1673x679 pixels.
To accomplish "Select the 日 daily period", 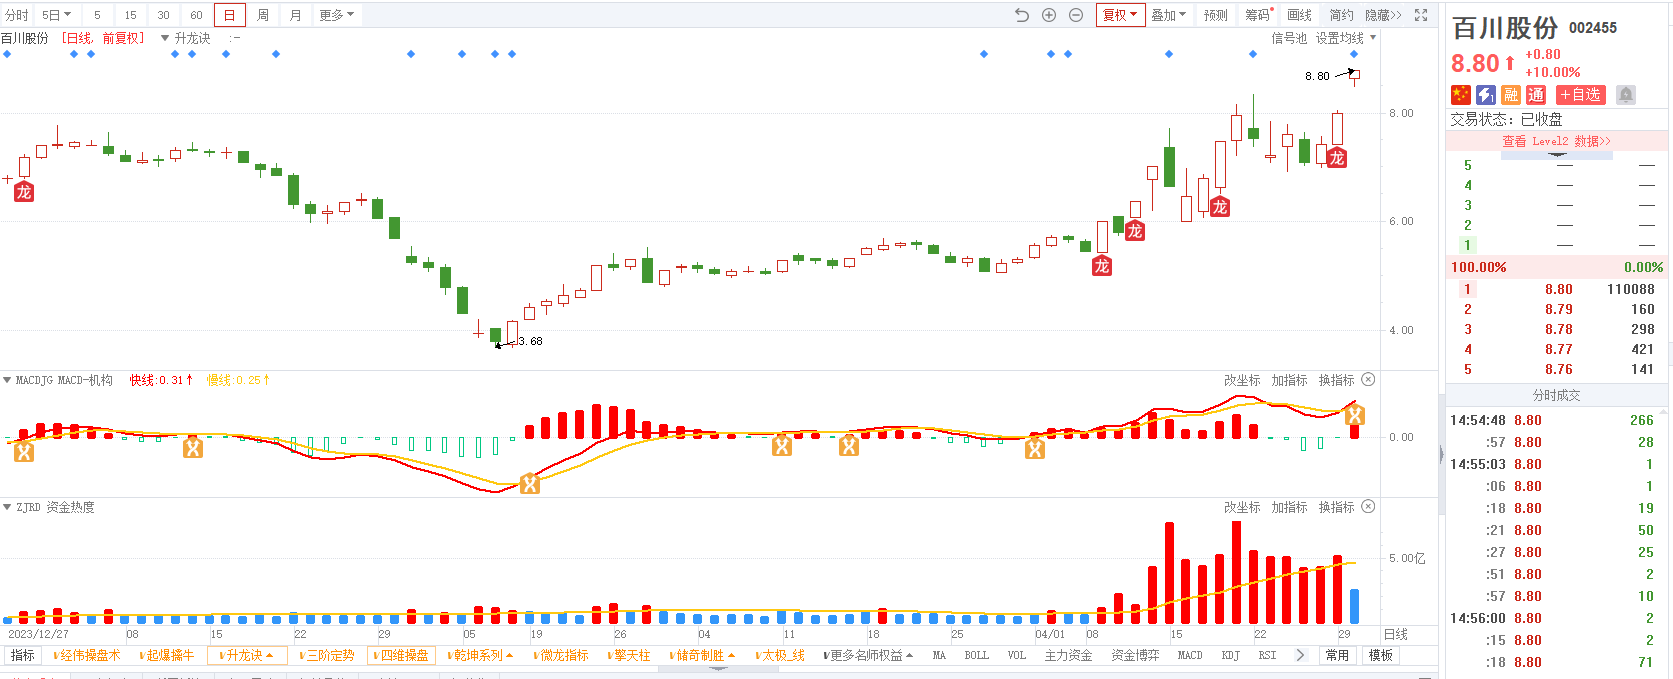I will 229,15.
